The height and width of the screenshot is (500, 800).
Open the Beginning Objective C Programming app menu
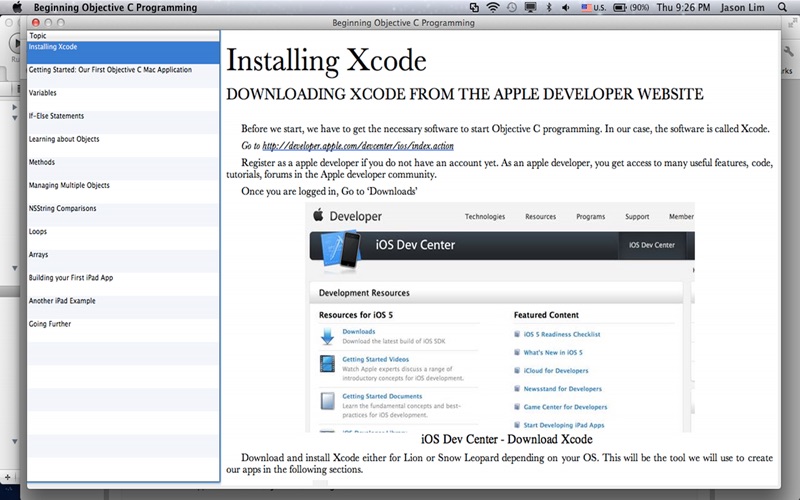(115, 7)
